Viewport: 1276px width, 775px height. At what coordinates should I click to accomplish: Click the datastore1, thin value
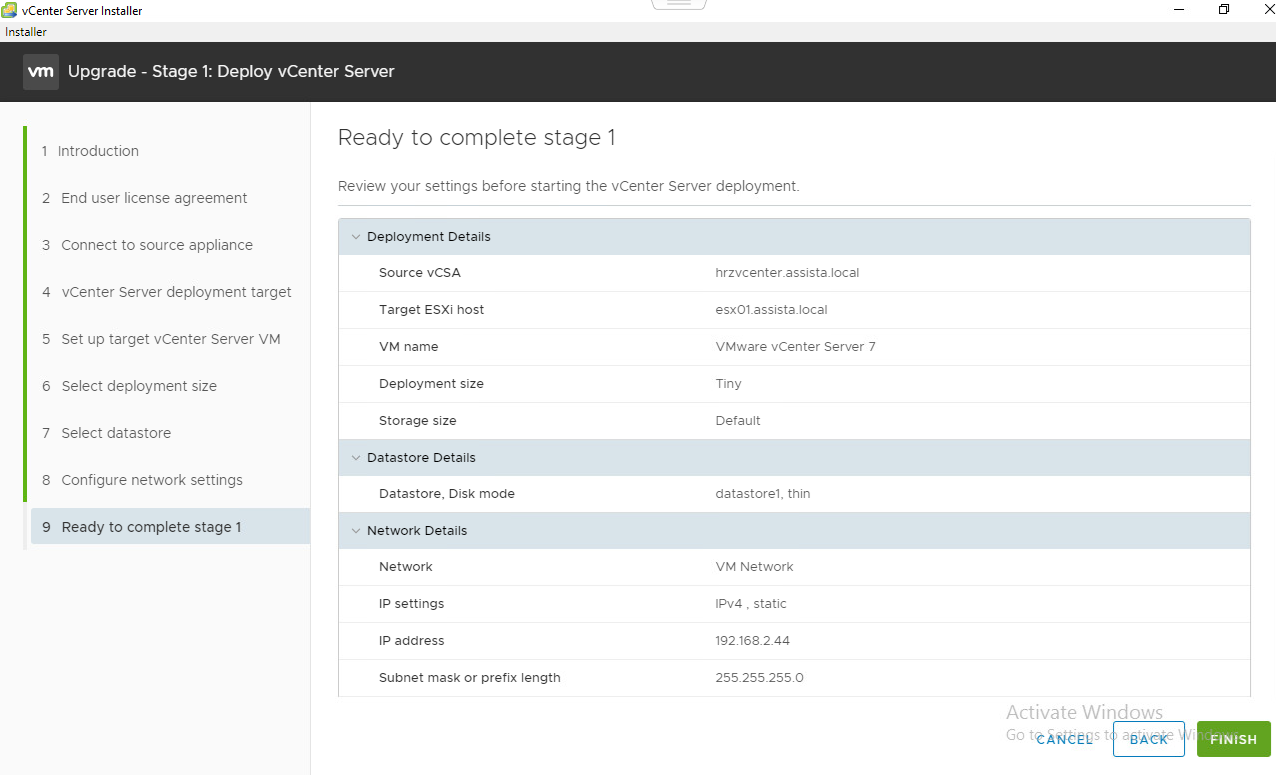tap(763, 494)
